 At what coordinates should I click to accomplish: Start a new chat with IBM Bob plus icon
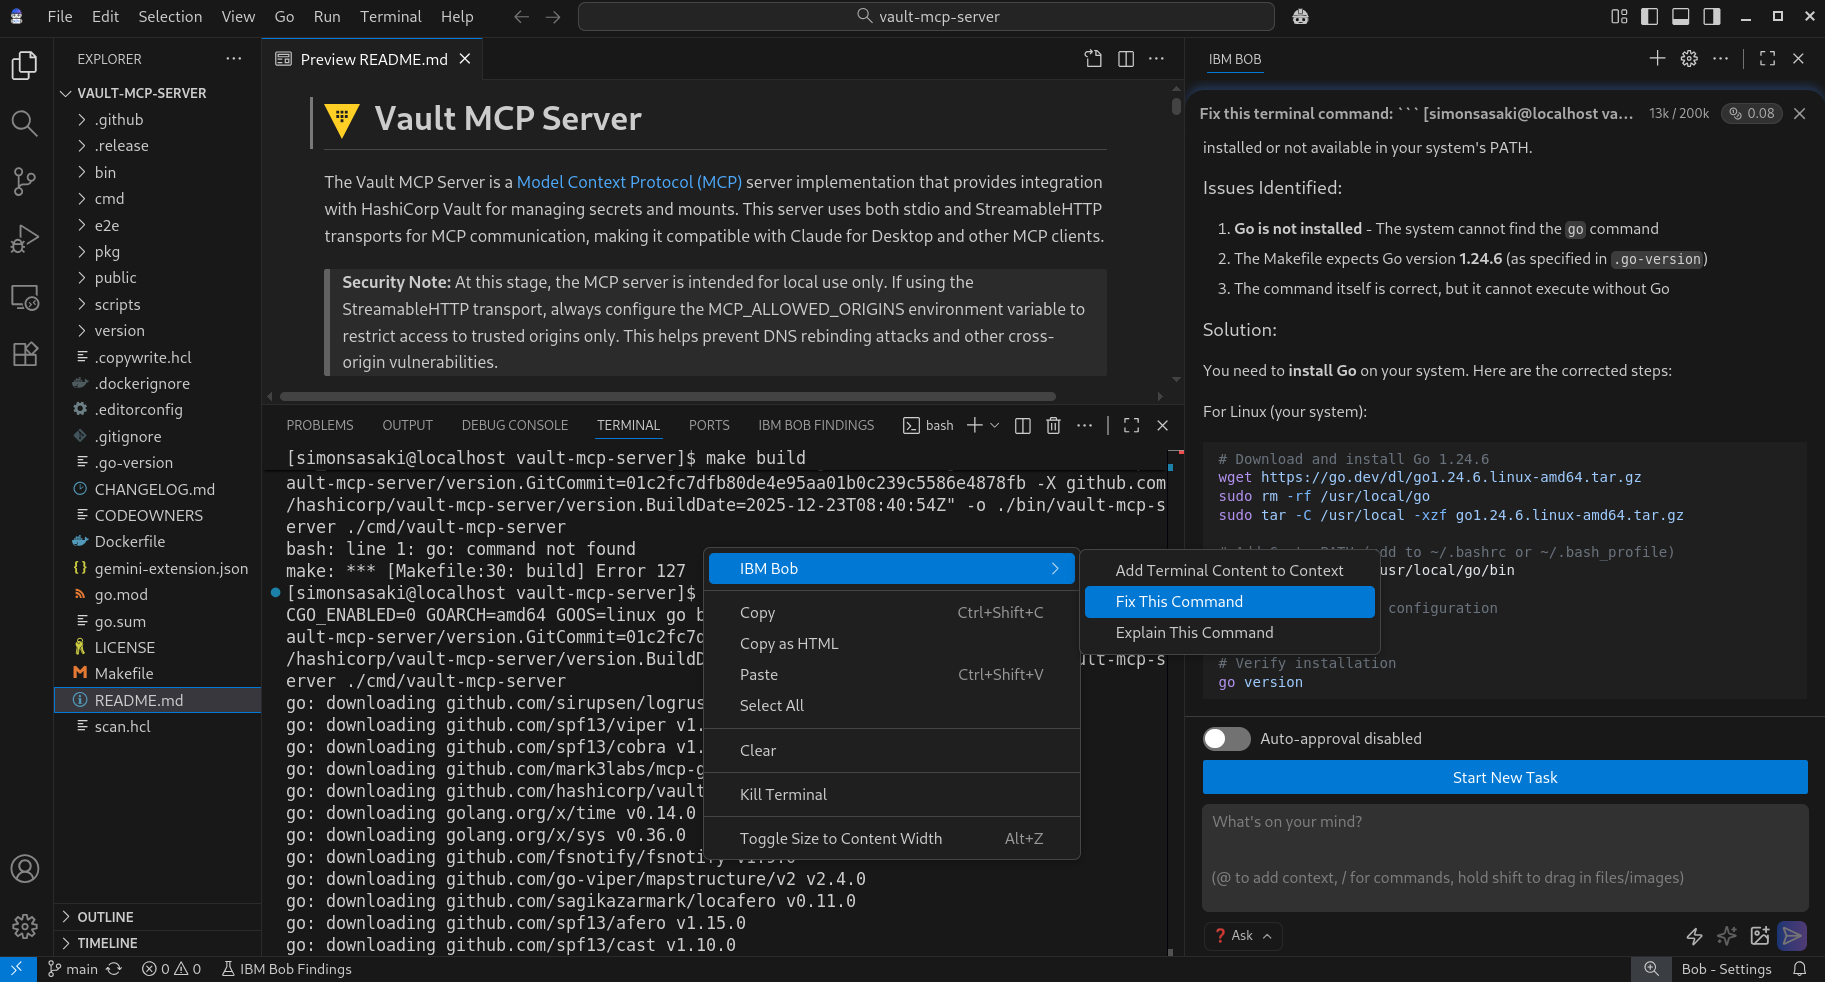pos(1657,59)
